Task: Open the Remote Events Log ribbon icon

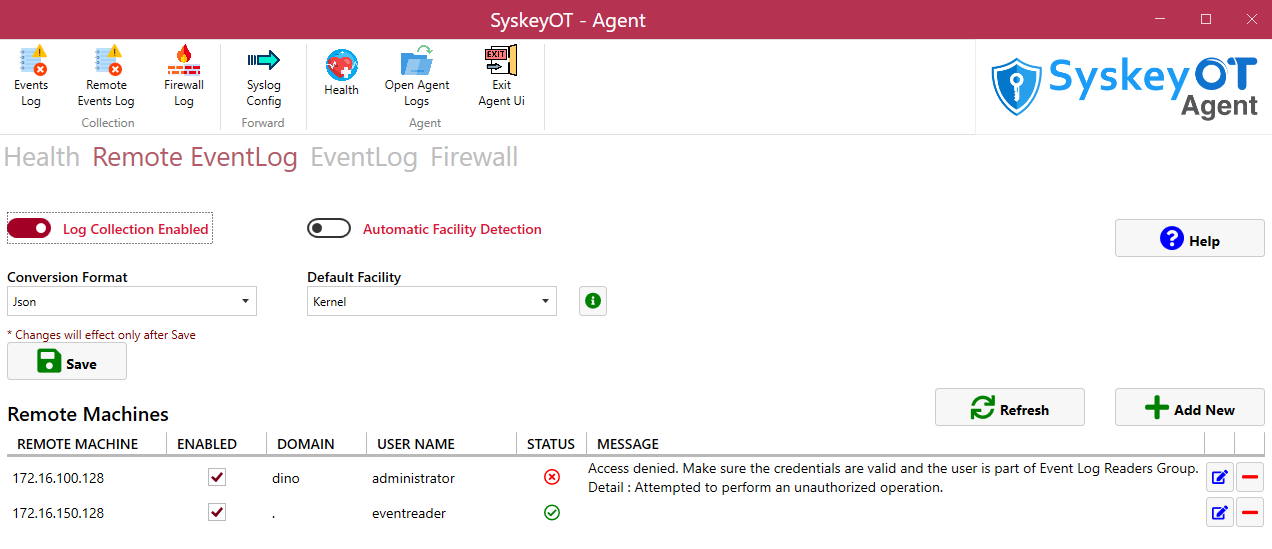Action: [106, 64]
